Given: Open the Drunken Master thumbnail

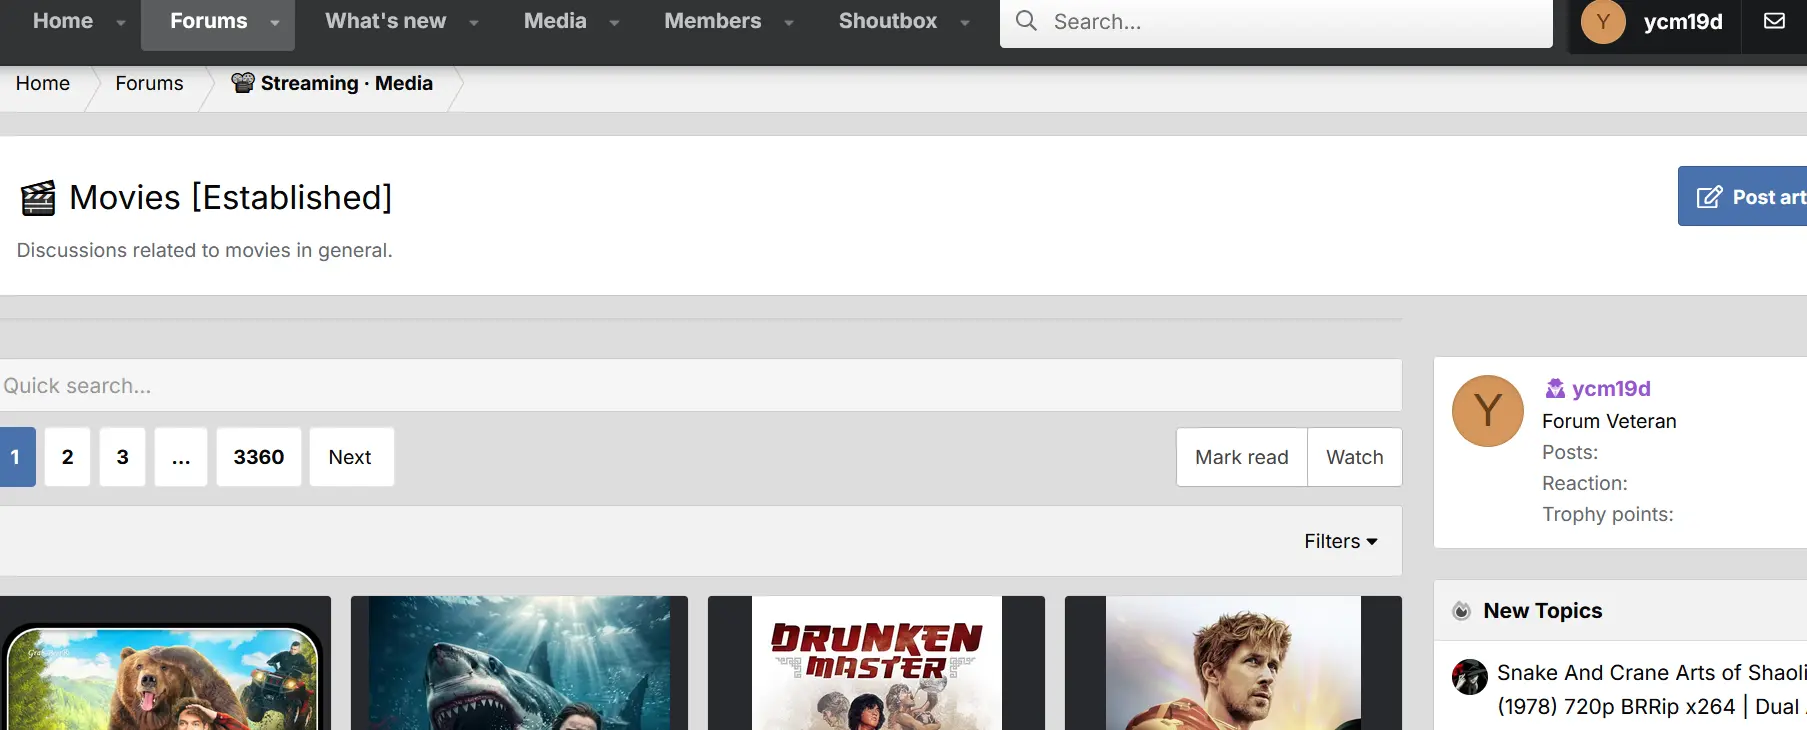Looking at the screenshot, I should [876, 663].
